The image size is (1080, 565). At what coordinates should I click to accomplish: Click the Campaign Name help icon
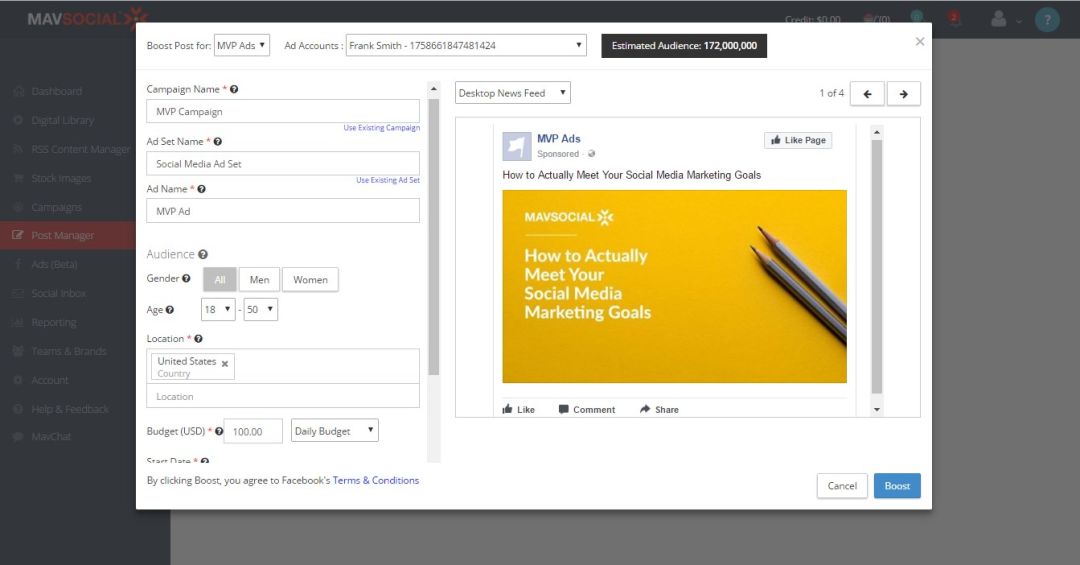click(234, 90)
